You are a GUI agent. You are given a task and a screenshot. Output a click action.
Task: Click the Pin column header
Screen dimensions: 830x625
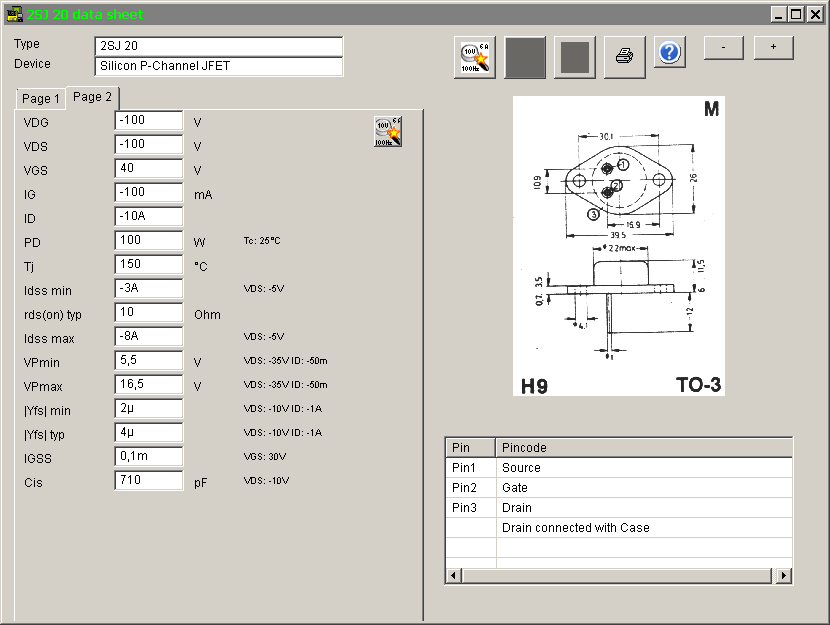click(x=471, y=448)
